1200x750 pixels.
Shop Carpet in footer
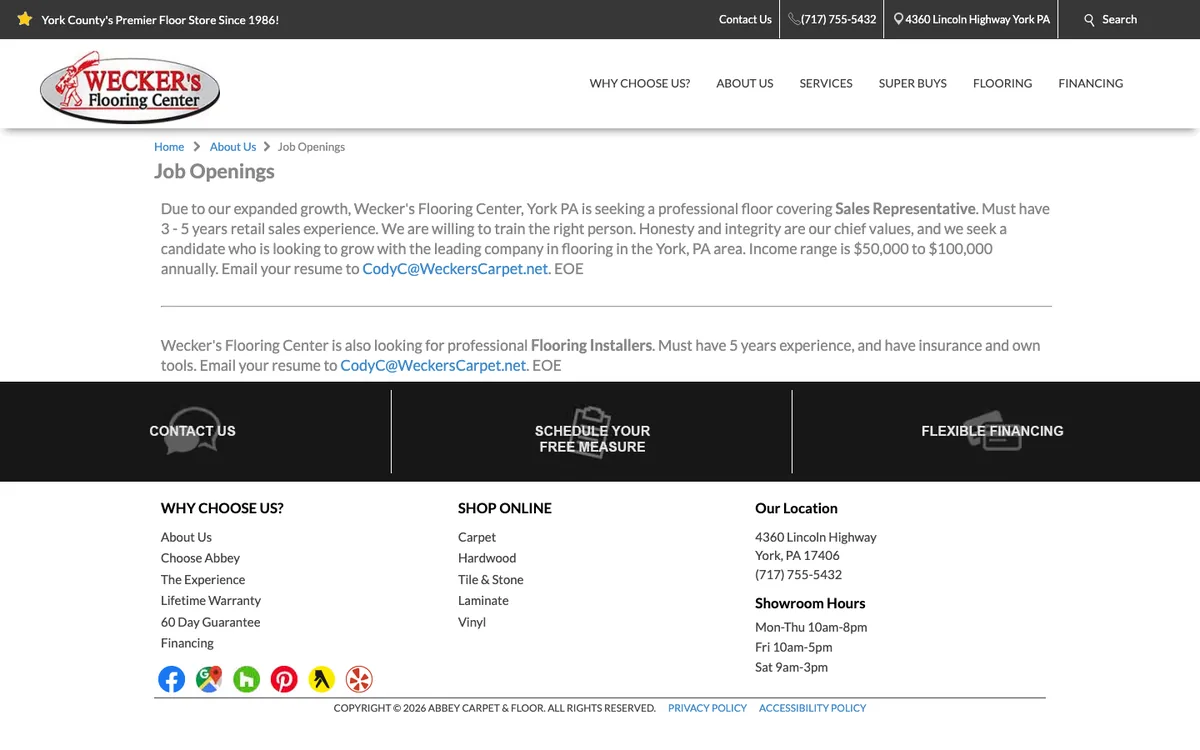477,537
